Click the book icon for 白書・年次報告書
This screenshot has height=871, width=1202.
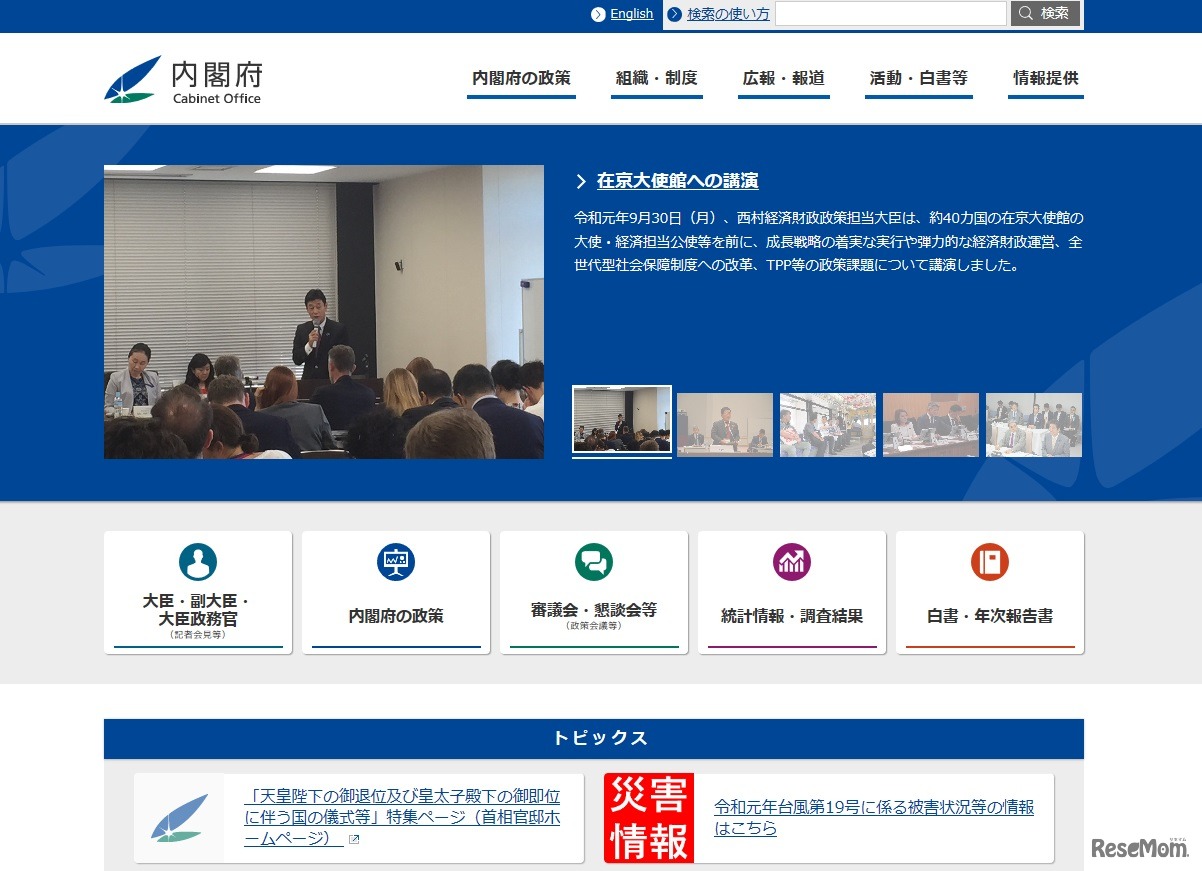pos(990,562)
